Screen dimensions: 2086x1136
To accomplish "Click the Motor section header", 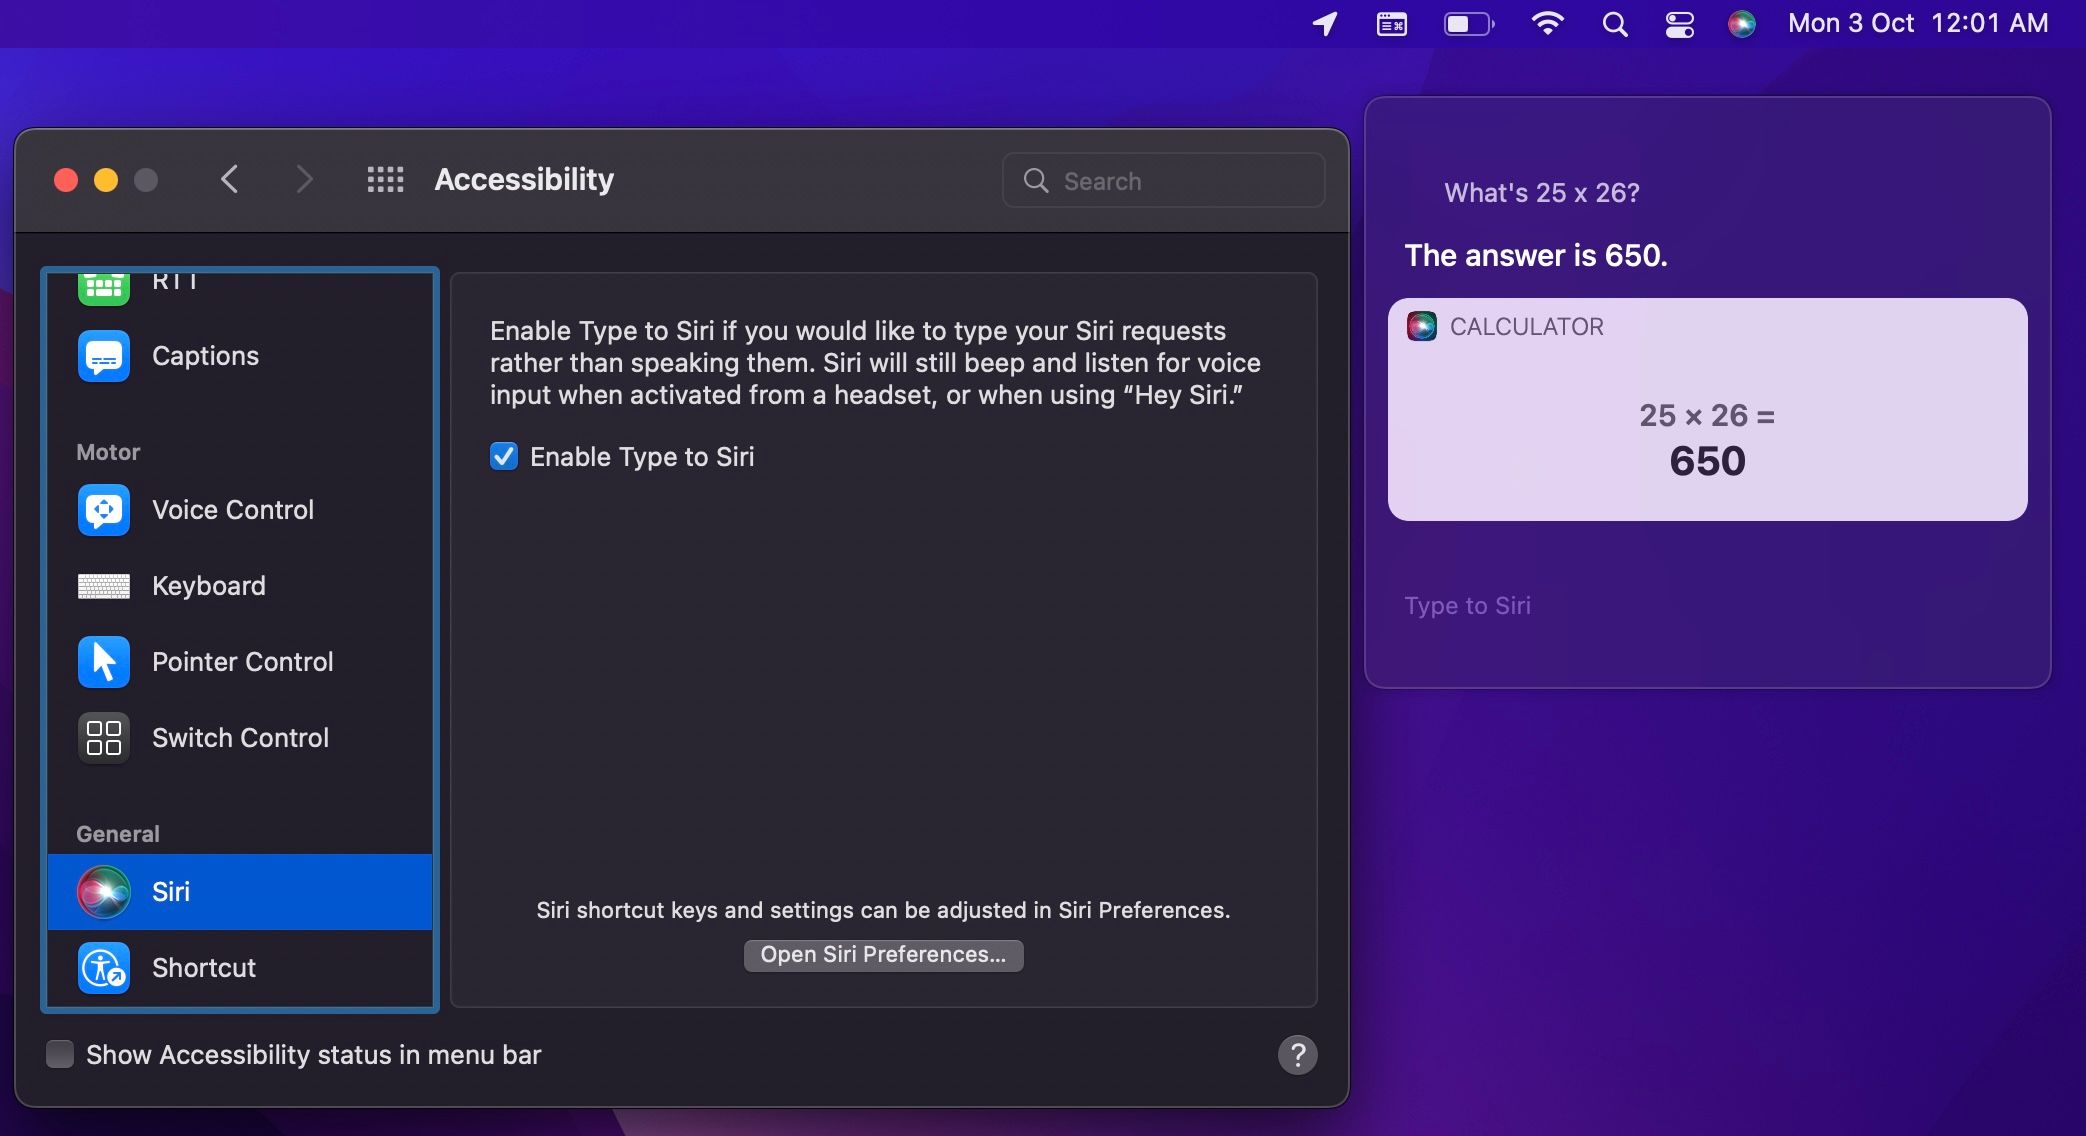I will 108,452.
